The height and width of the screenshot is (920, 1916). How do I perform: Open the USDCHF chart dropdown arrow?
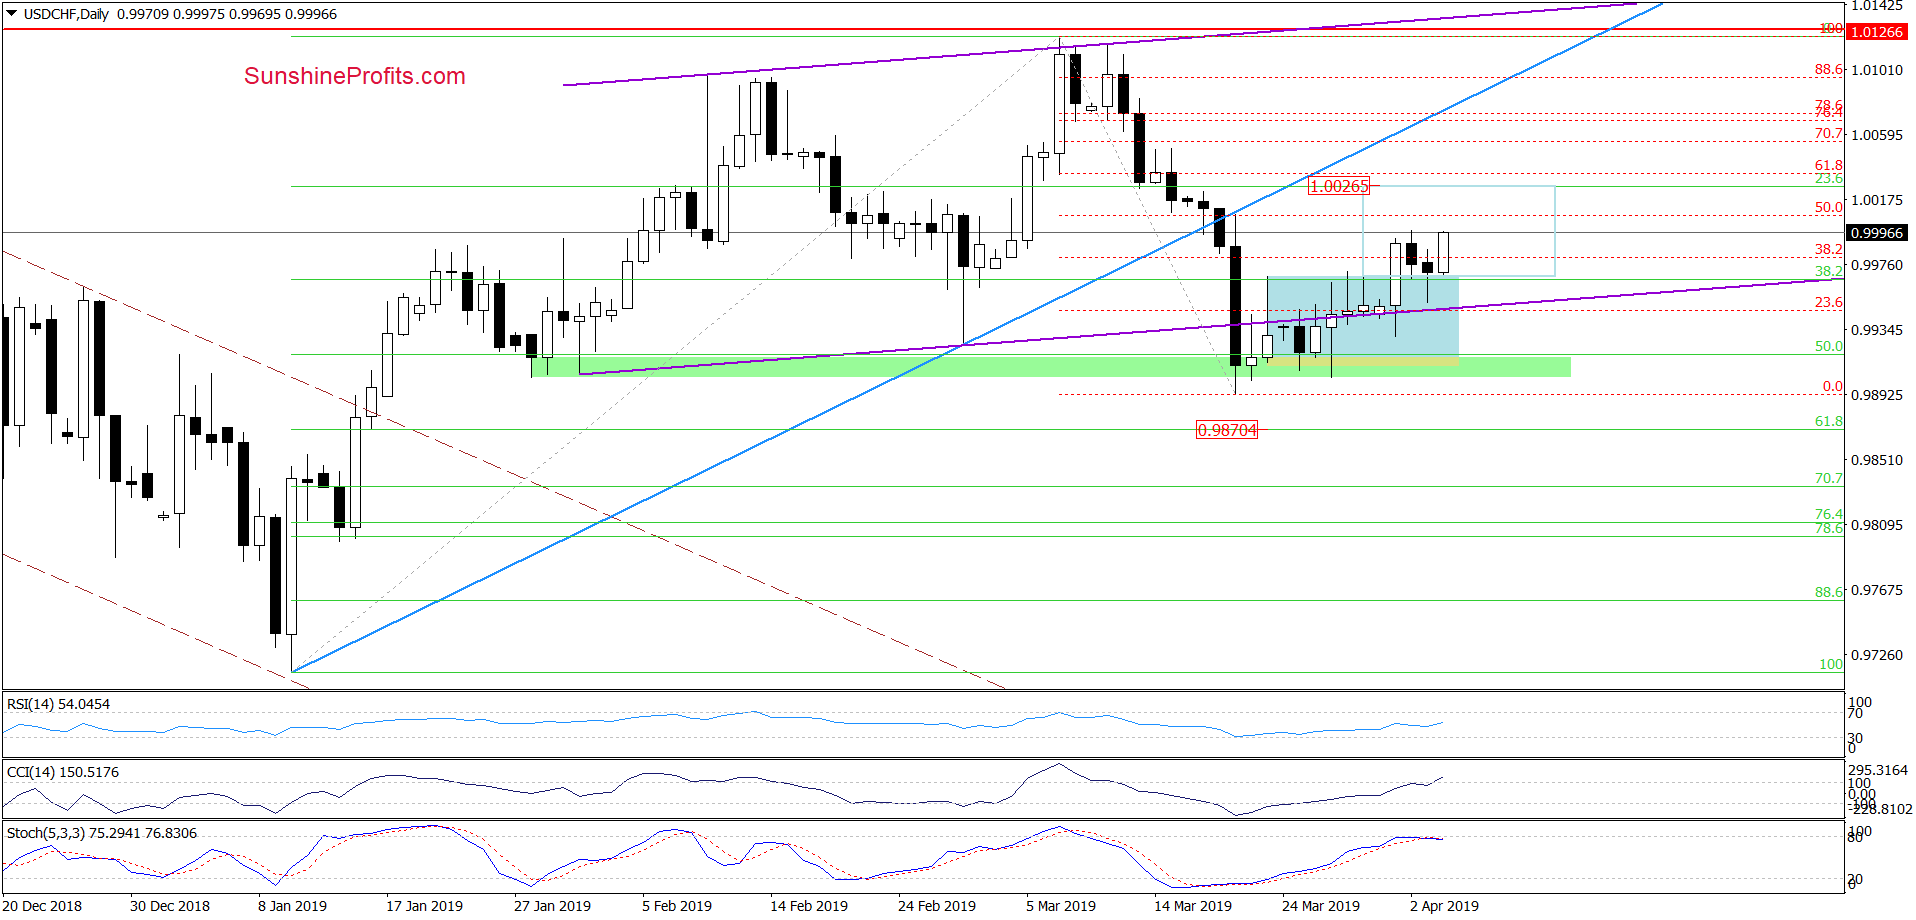(x=11, y=14)
